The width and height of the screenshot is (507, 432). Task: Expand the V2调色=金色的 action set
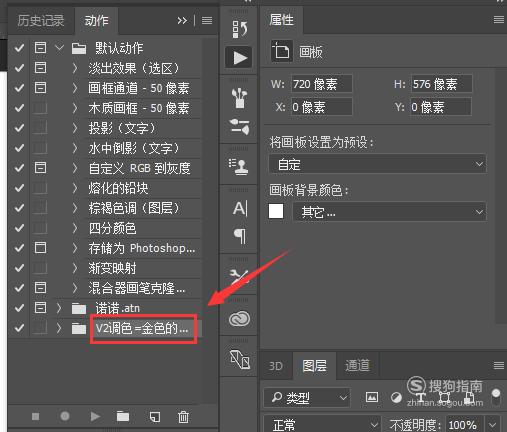coord(59,328)
